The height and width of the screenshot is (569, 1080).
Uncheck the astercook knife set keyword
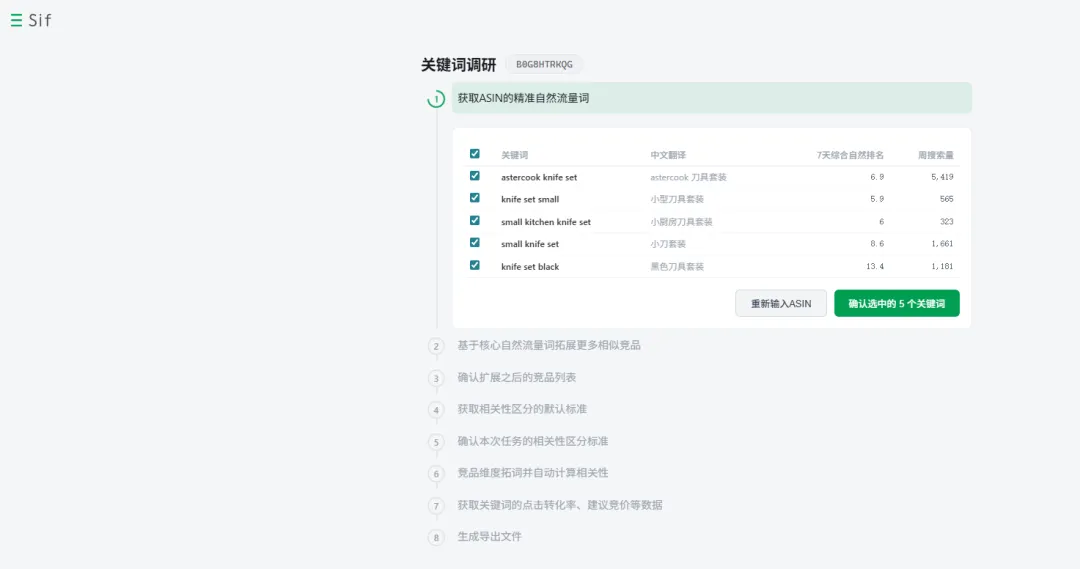click(x=475, y=176)
